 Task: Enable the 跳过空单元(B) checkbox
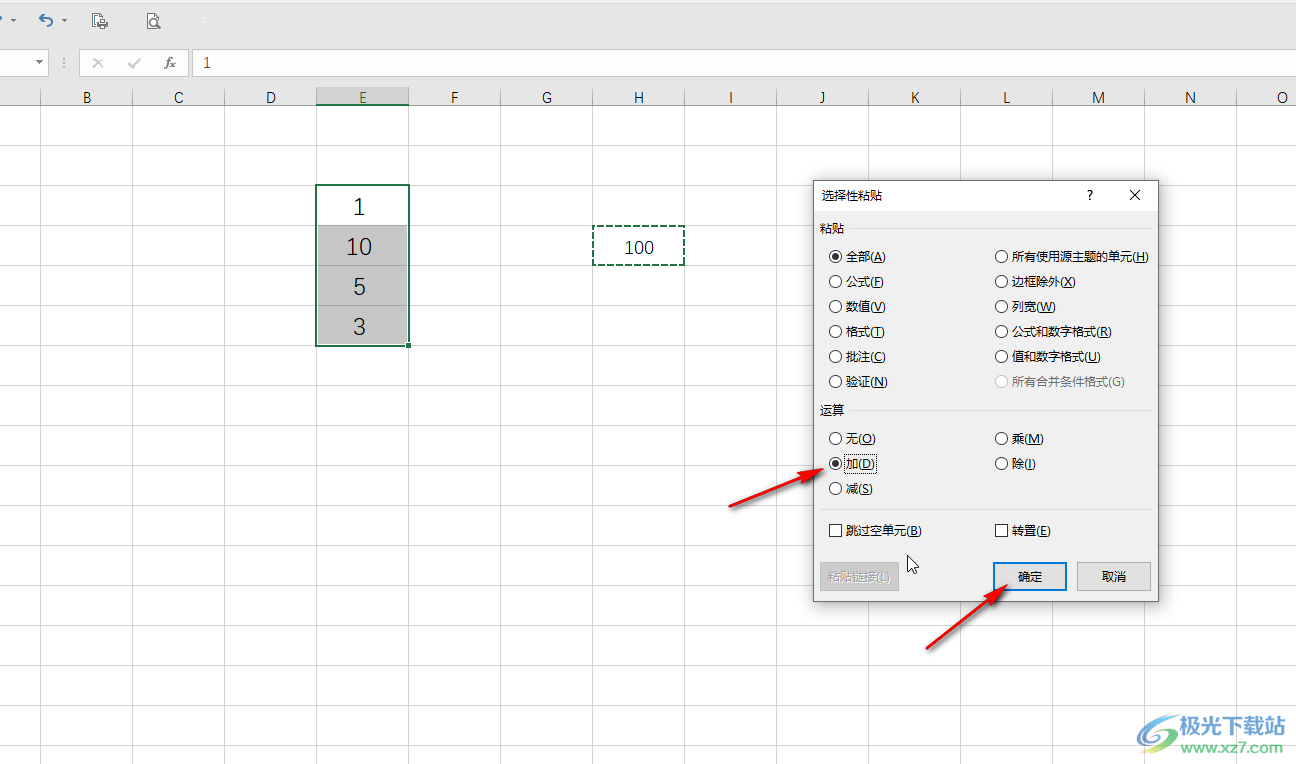click(875, 531)
